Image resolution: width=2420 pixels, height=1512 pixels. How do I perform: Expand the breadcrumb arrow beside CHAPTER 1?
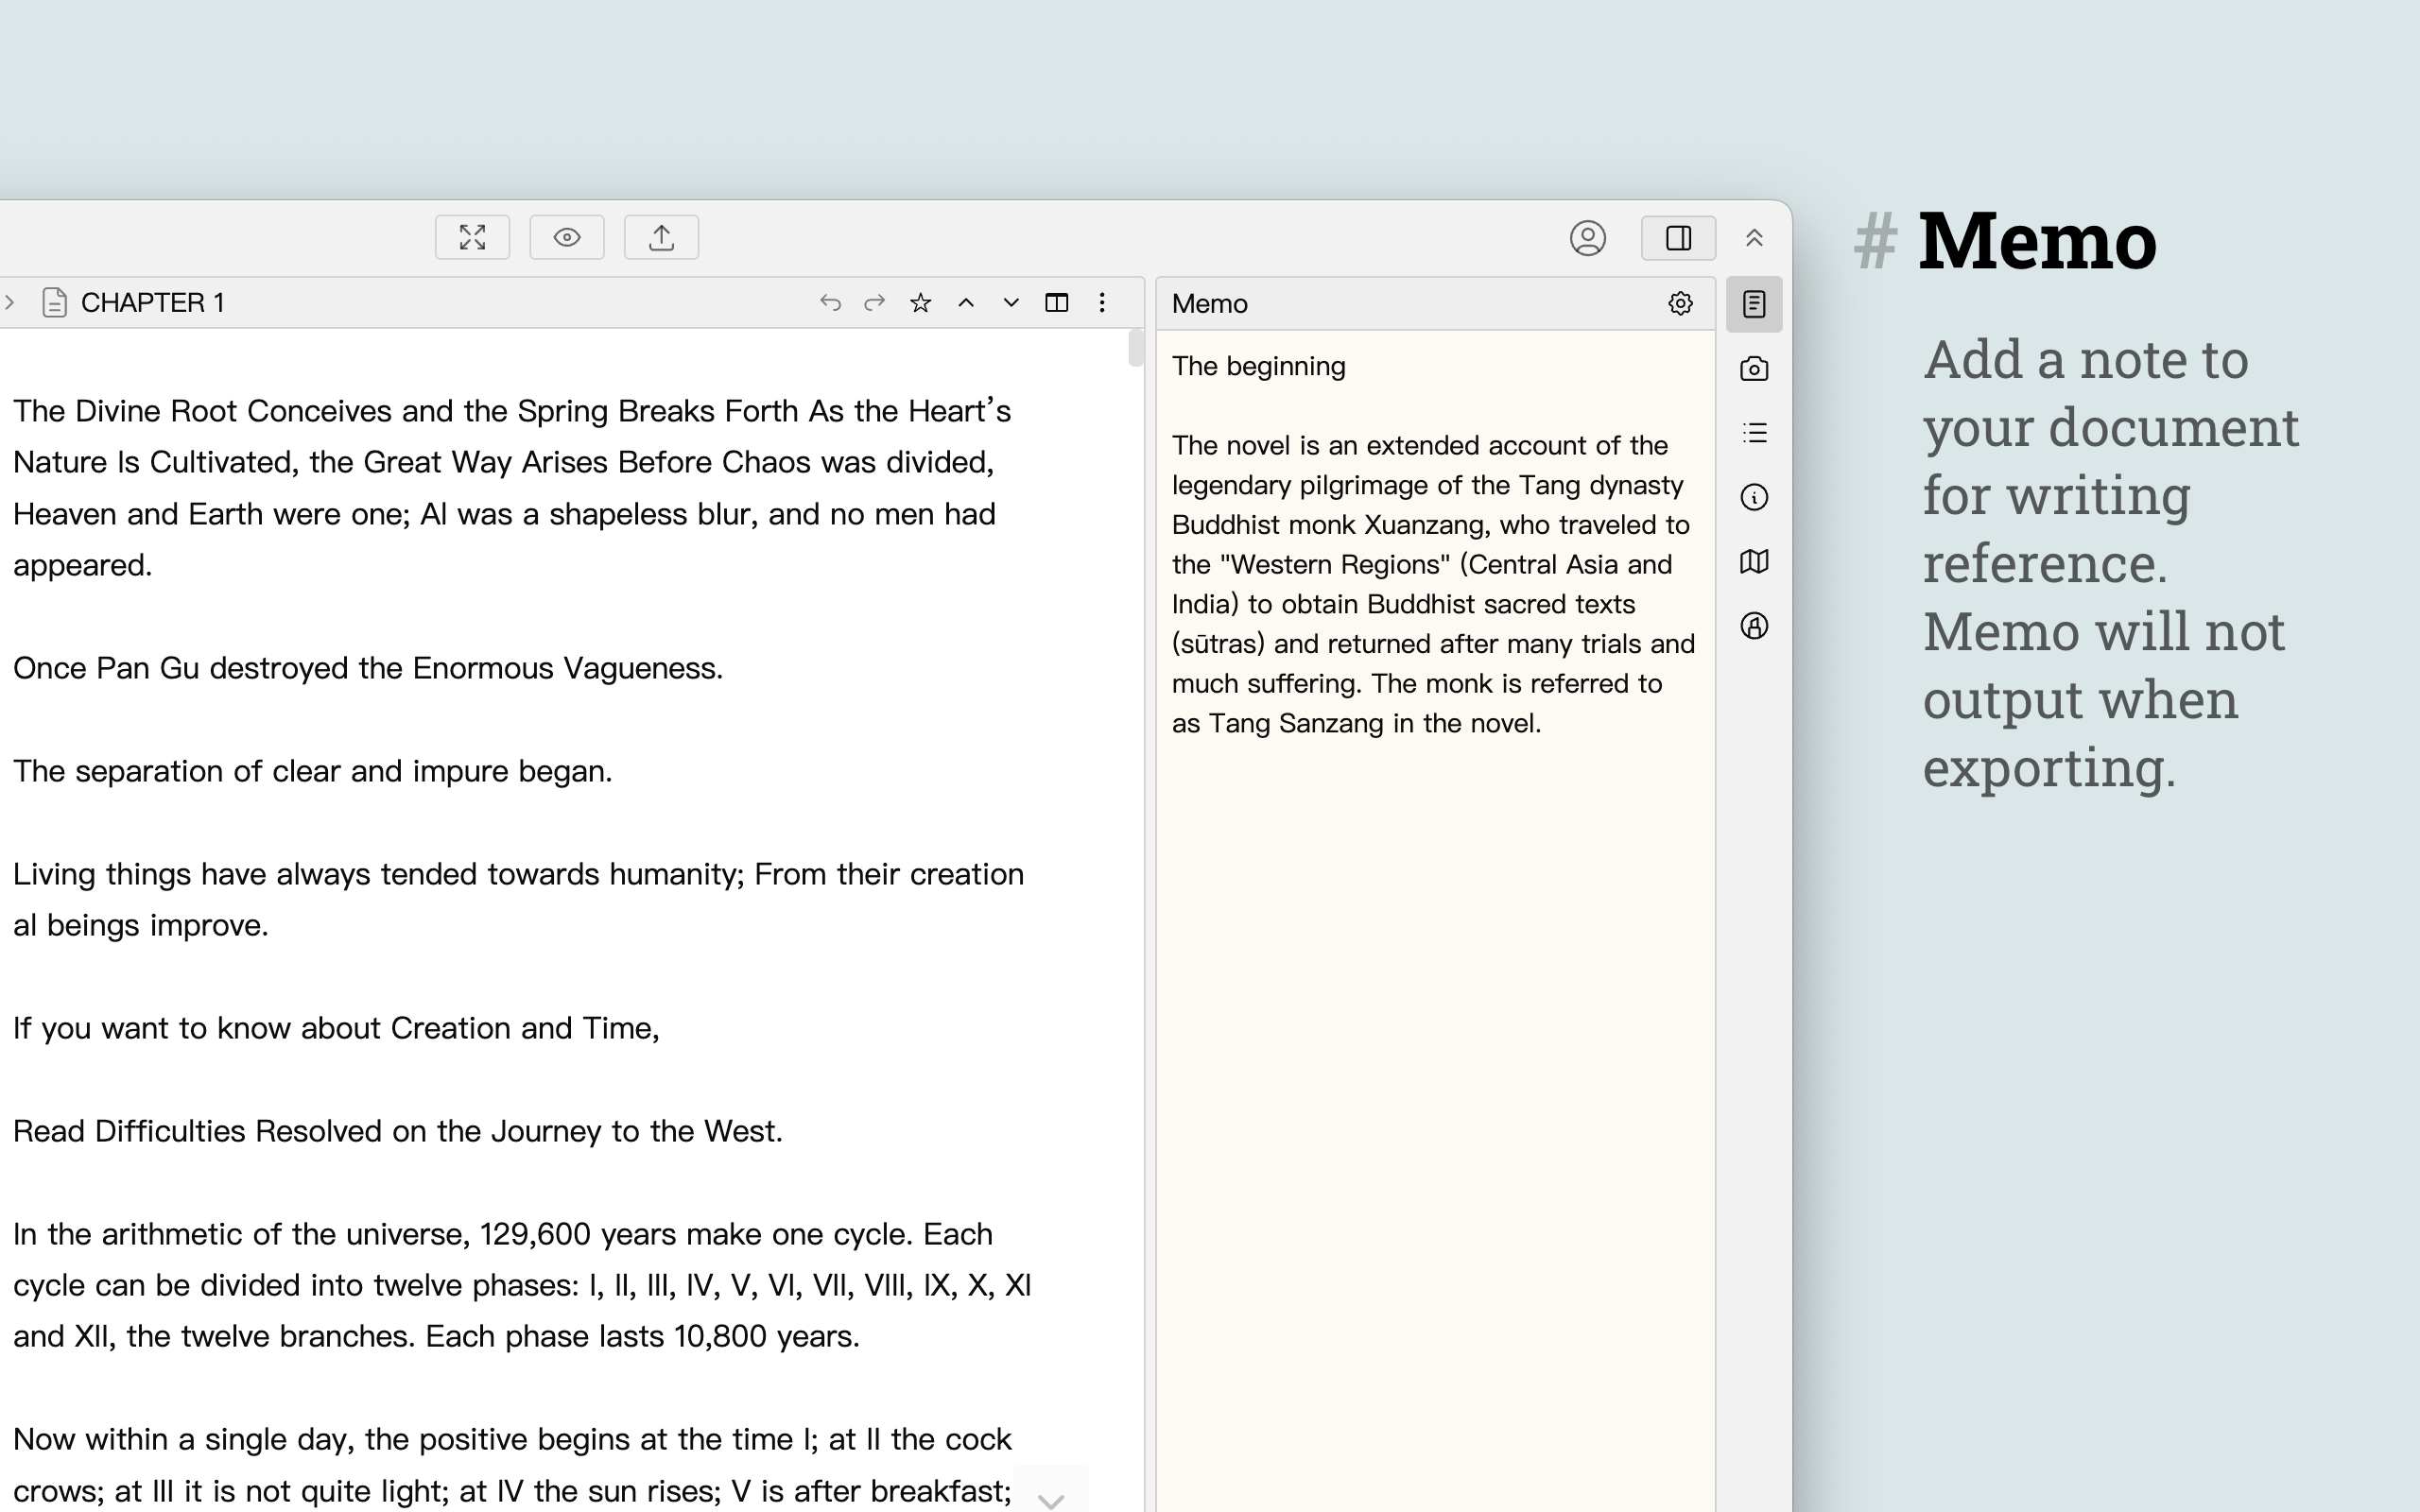pos(9,302)
